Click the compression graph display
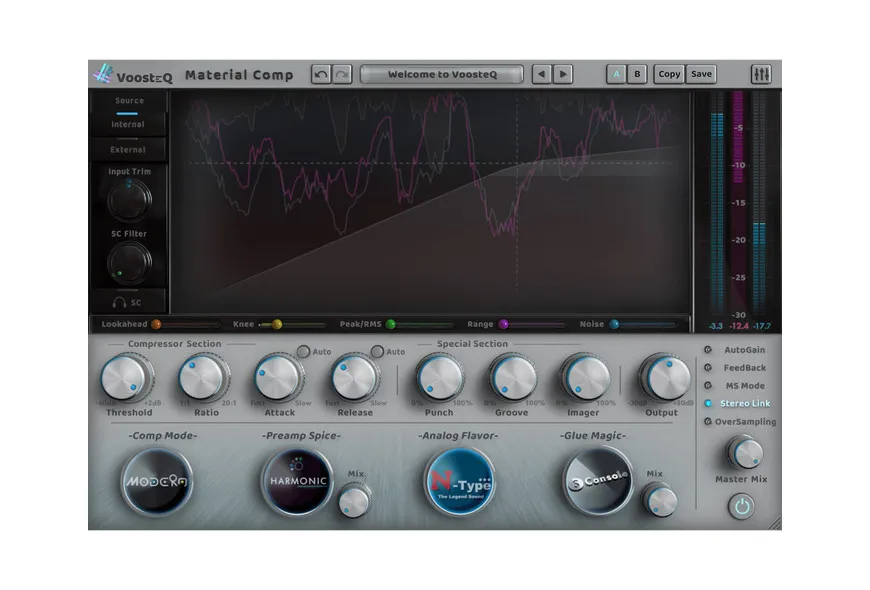The image size is (870, 590). pyautogui.click(x=431, y=202)
